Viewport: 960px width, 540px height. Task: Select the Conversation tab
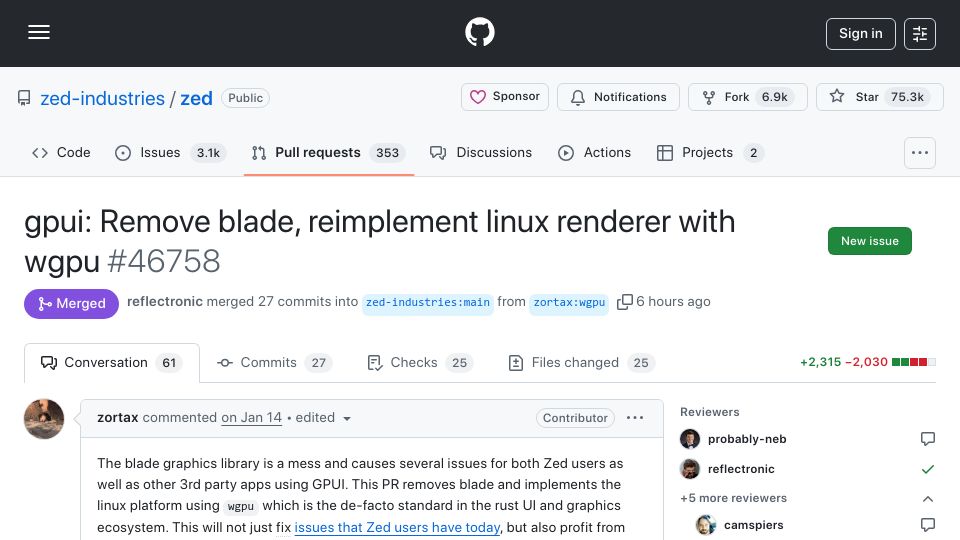[x=111, y=363]
